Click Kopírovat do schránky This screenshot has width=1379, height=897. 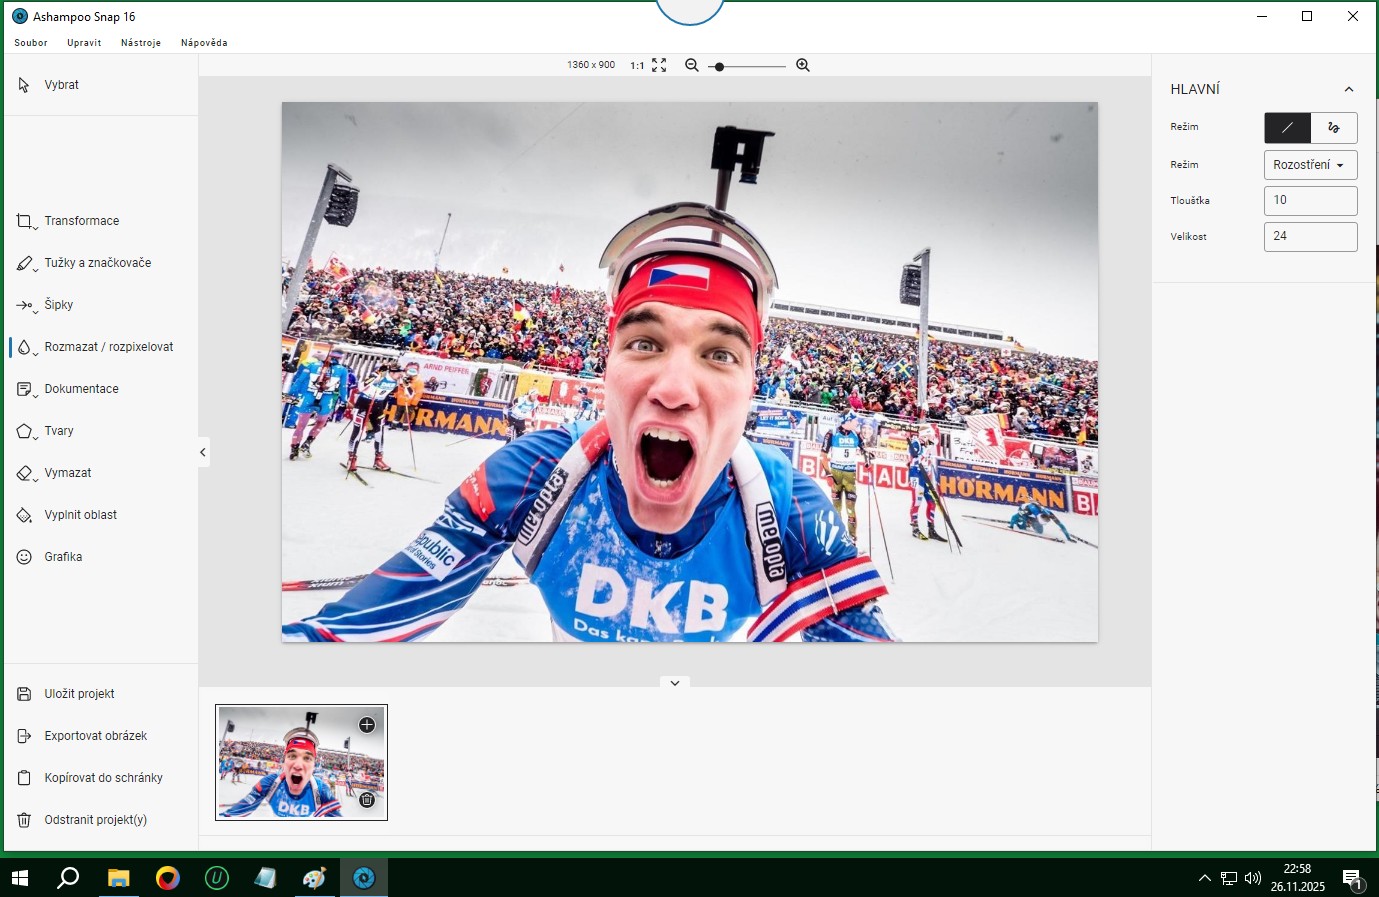tap(103, 778)
